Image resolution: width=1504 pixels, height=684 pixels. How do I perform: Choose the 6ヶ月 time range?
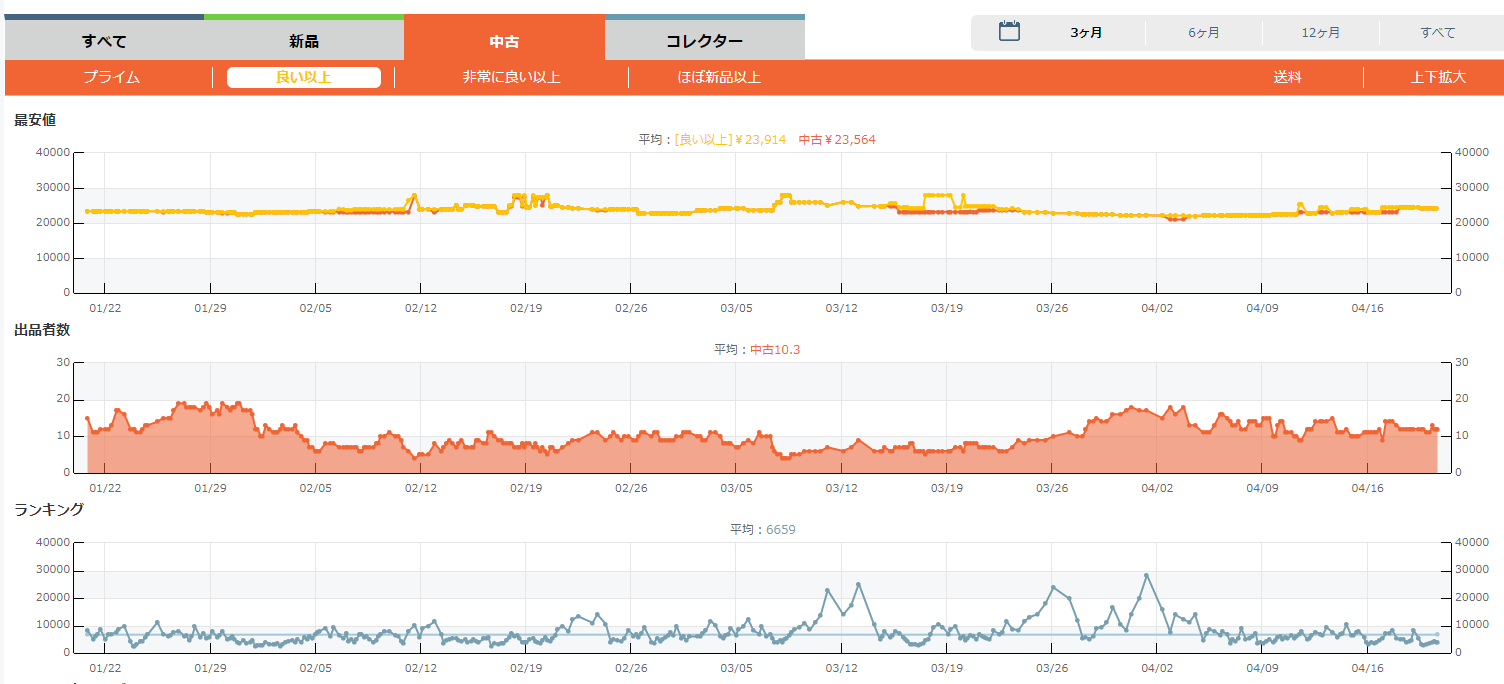(x=1204, y=33)
